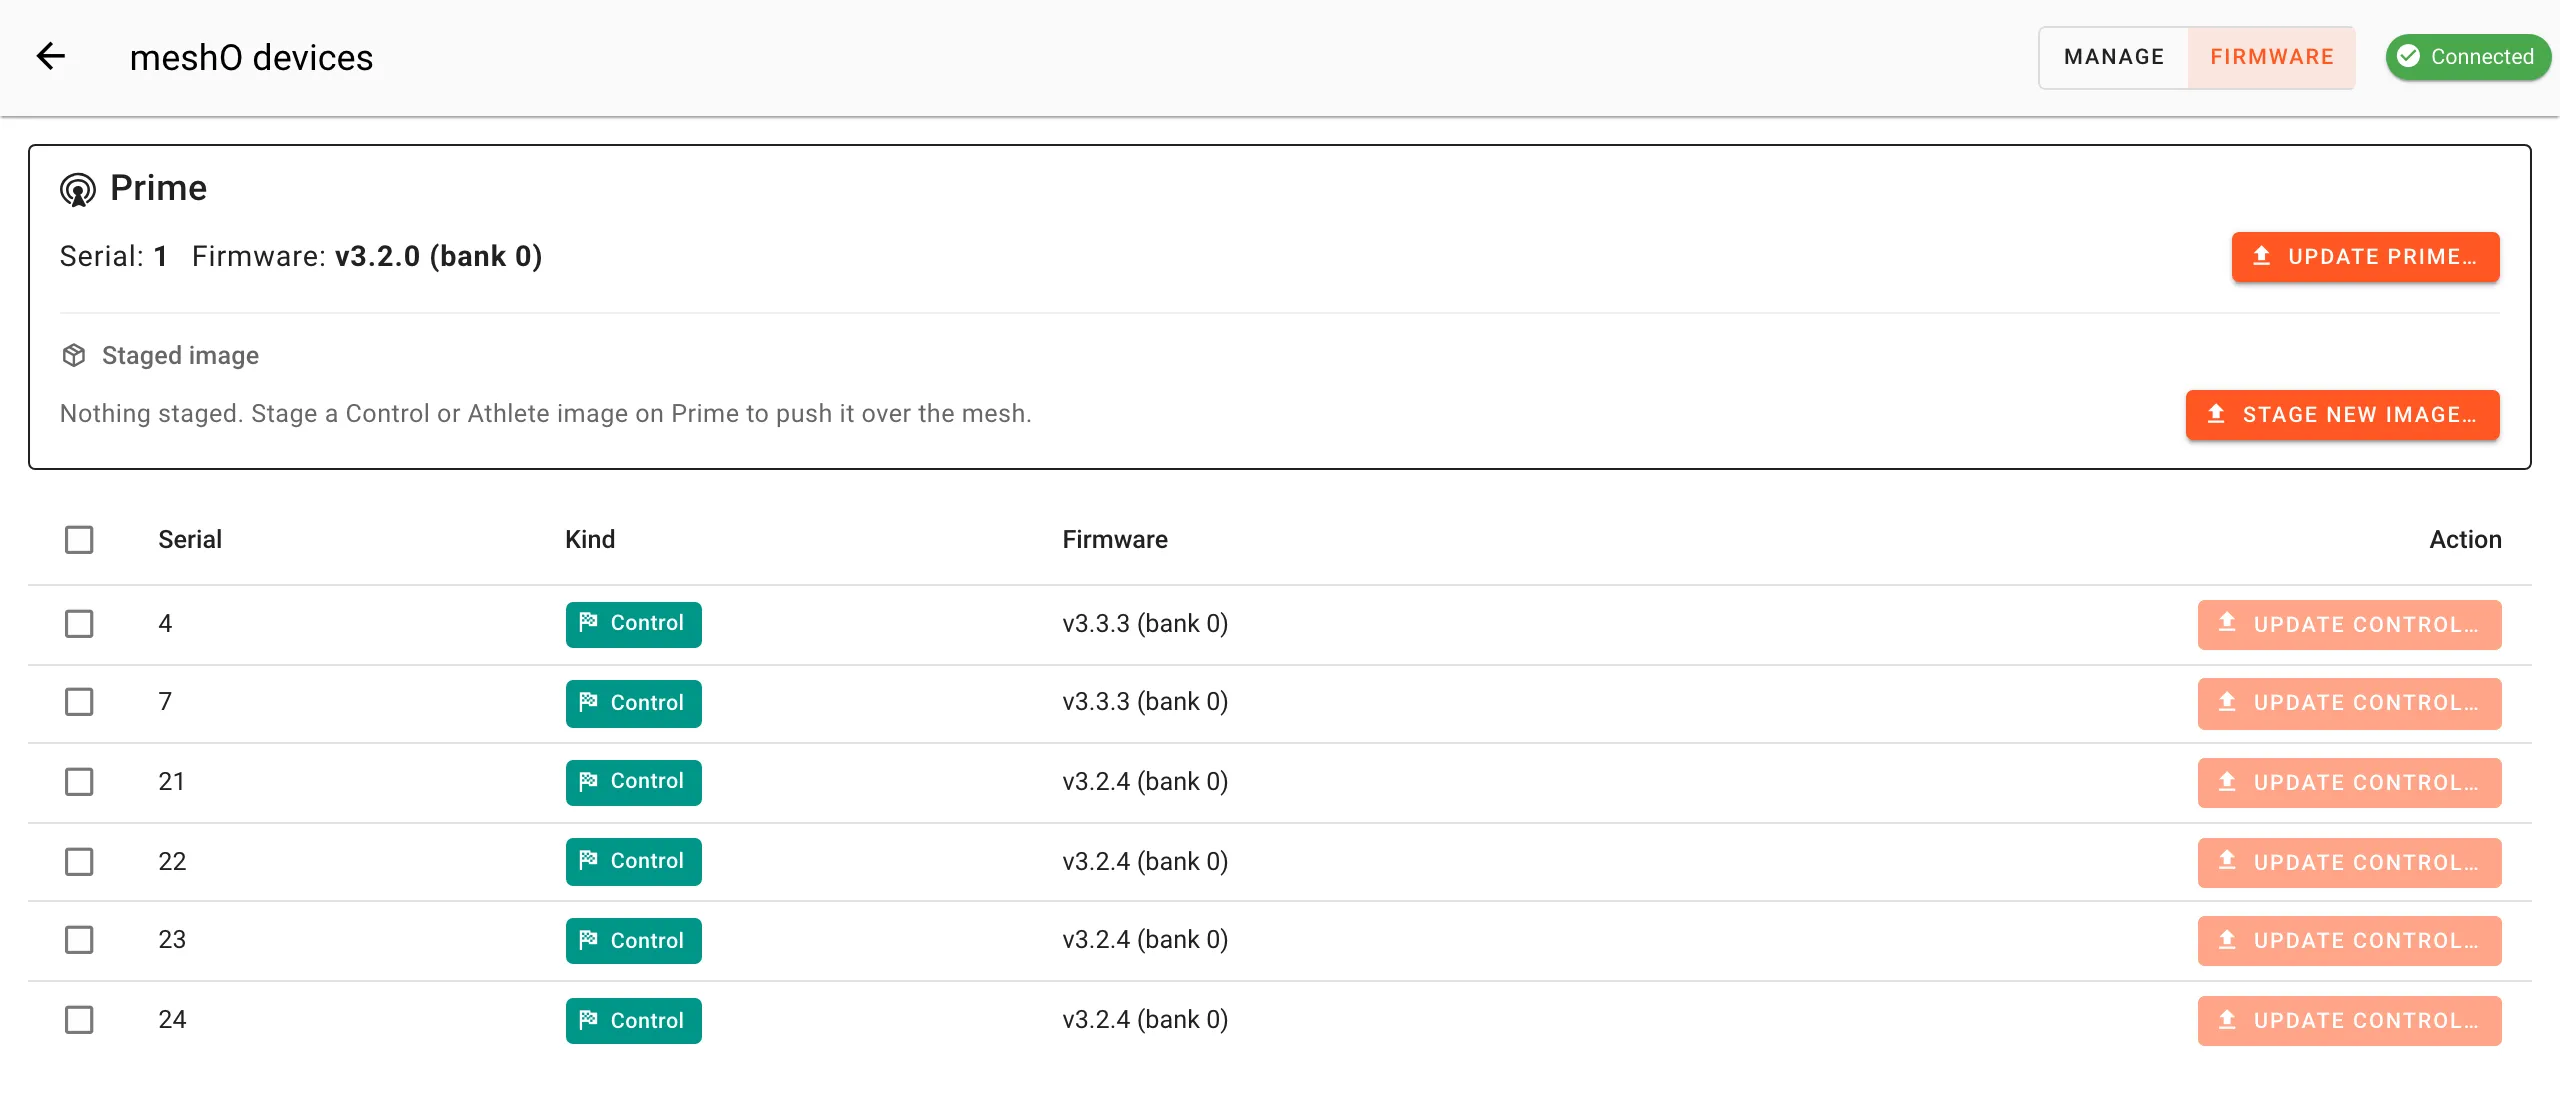Click UPDATE CONTROL for serial 4
This screenshot has height=1094, width=2560.
(x=2349, y=625)
